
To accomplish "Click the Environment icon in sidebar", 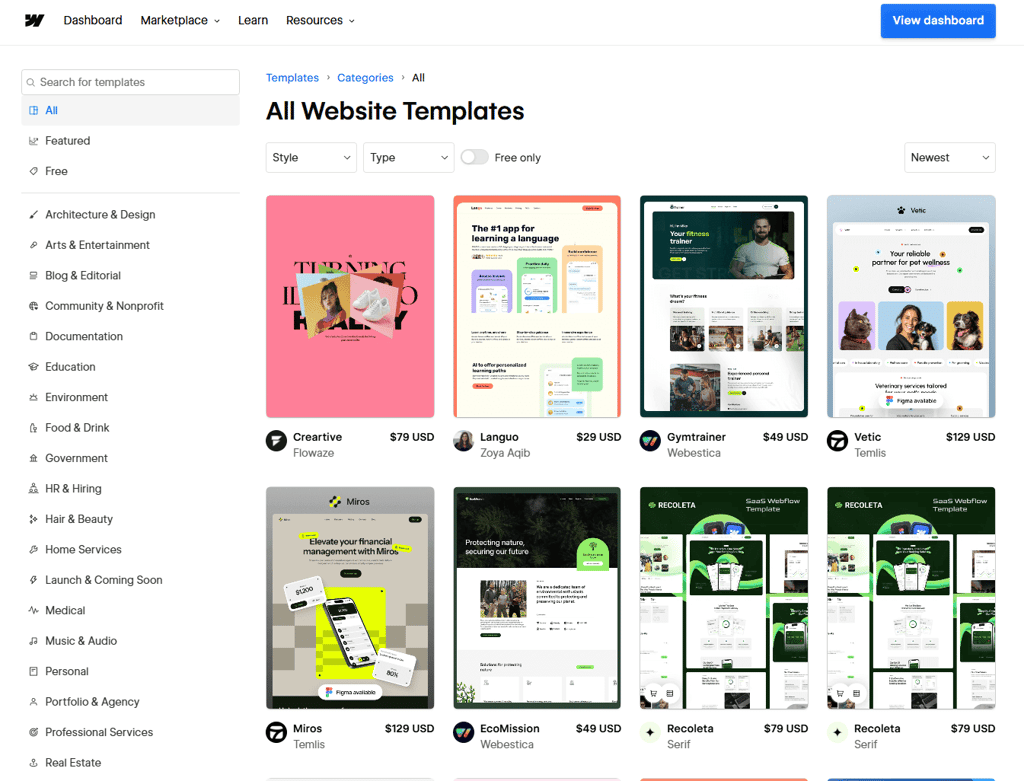I will pos(33,397).
